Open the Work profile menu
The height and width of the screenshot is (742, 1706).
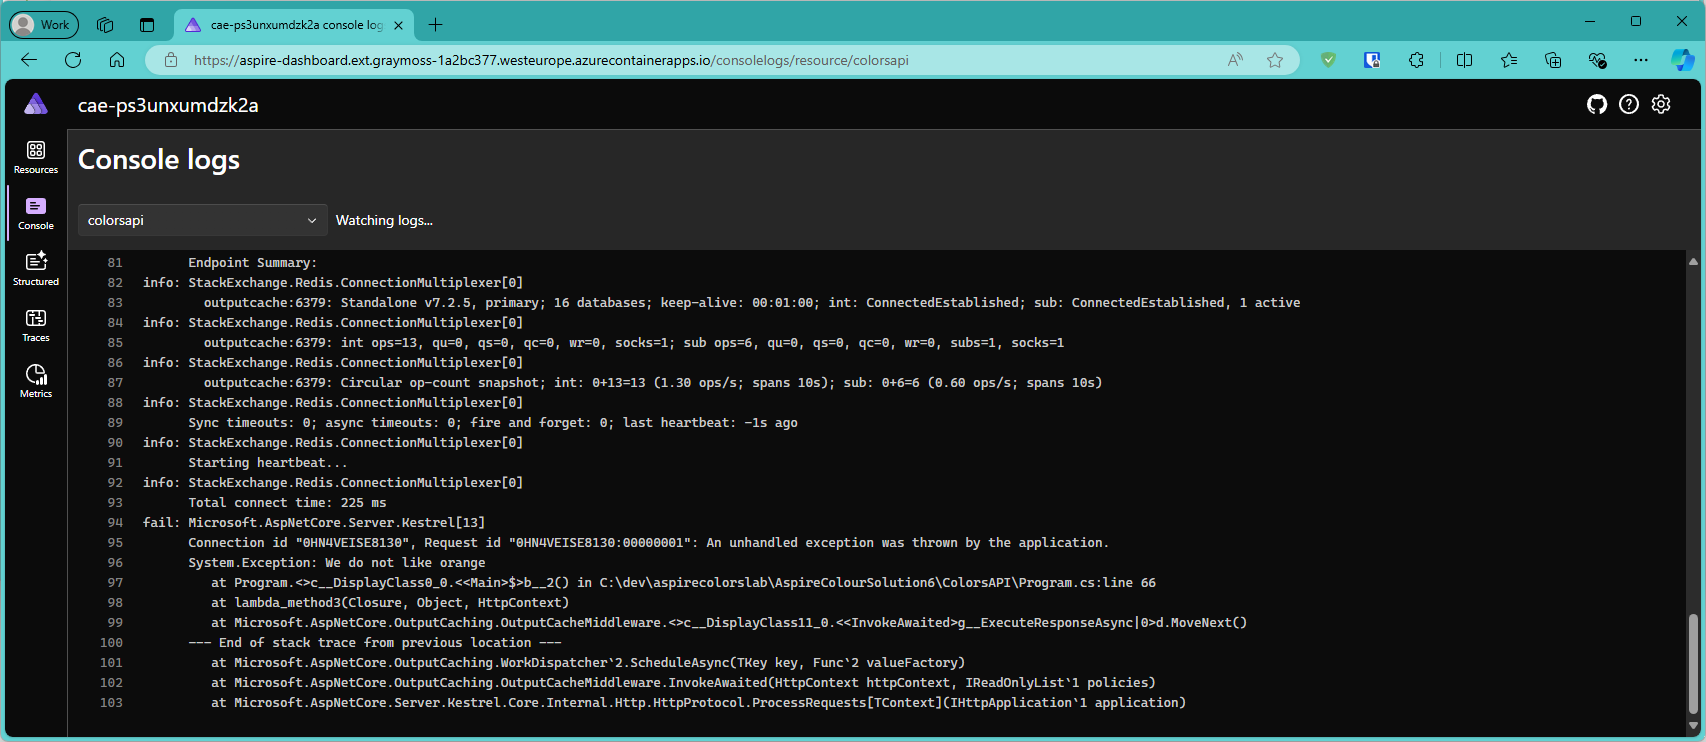[43, 24]
